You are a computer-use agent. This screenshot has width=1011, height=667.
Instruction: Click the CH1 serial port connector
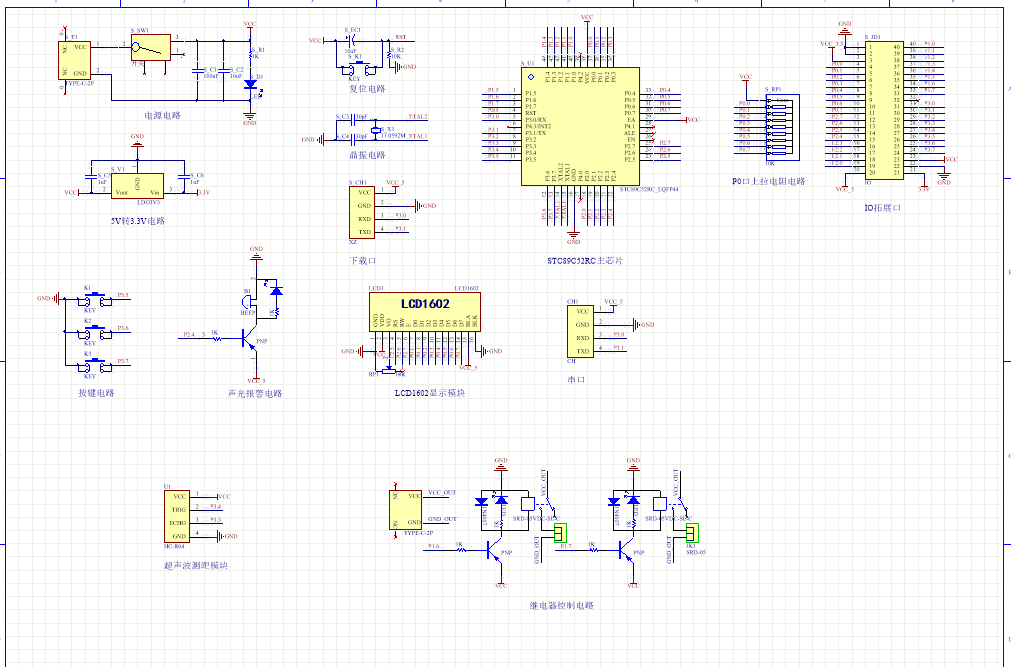point(582,331)
